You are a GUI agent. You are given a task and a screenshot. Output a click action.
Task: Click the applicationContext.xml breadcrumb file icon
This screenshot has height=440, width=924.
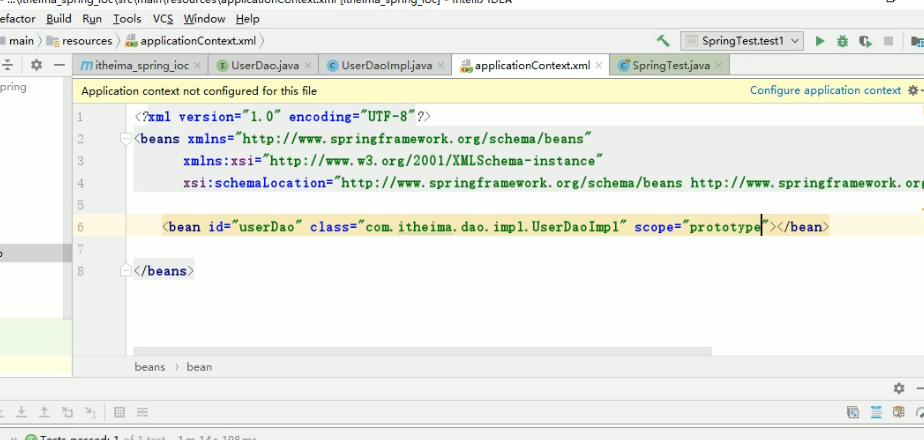click(x=131, y=41)
